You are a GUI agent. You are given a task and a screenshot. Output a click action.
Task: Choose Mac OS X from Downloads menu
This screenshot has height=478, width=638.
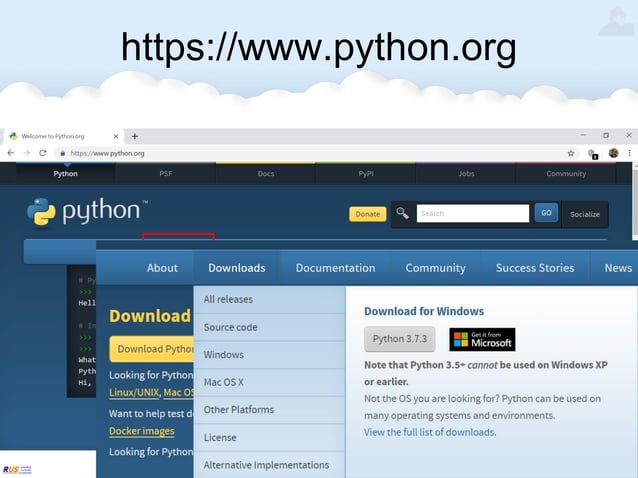[269, 382]
